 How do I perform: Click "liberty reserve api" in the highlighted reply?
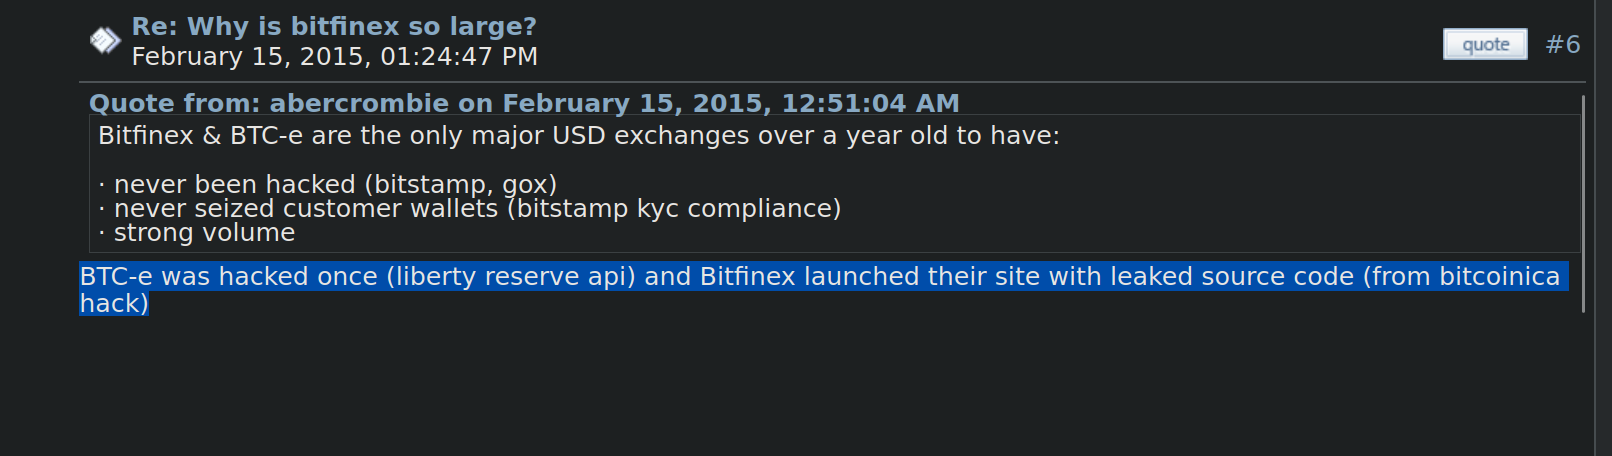[x=511, y=277]
